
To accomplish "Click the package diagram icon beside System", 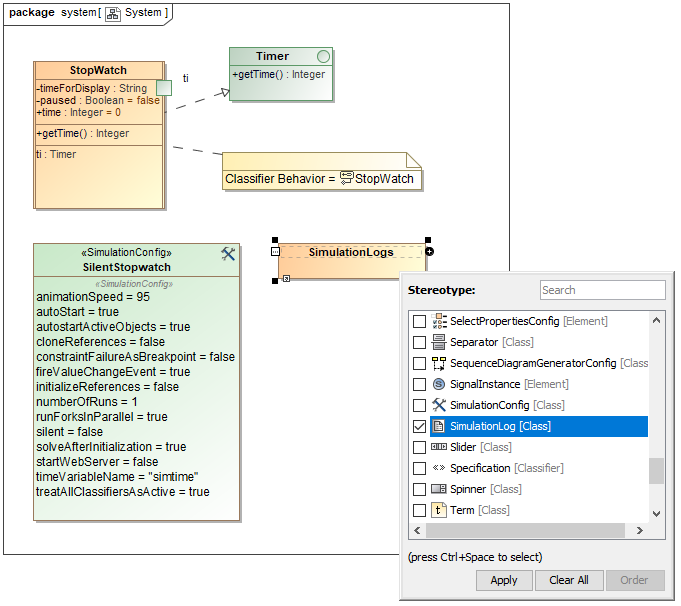I will tap(114, 12).
